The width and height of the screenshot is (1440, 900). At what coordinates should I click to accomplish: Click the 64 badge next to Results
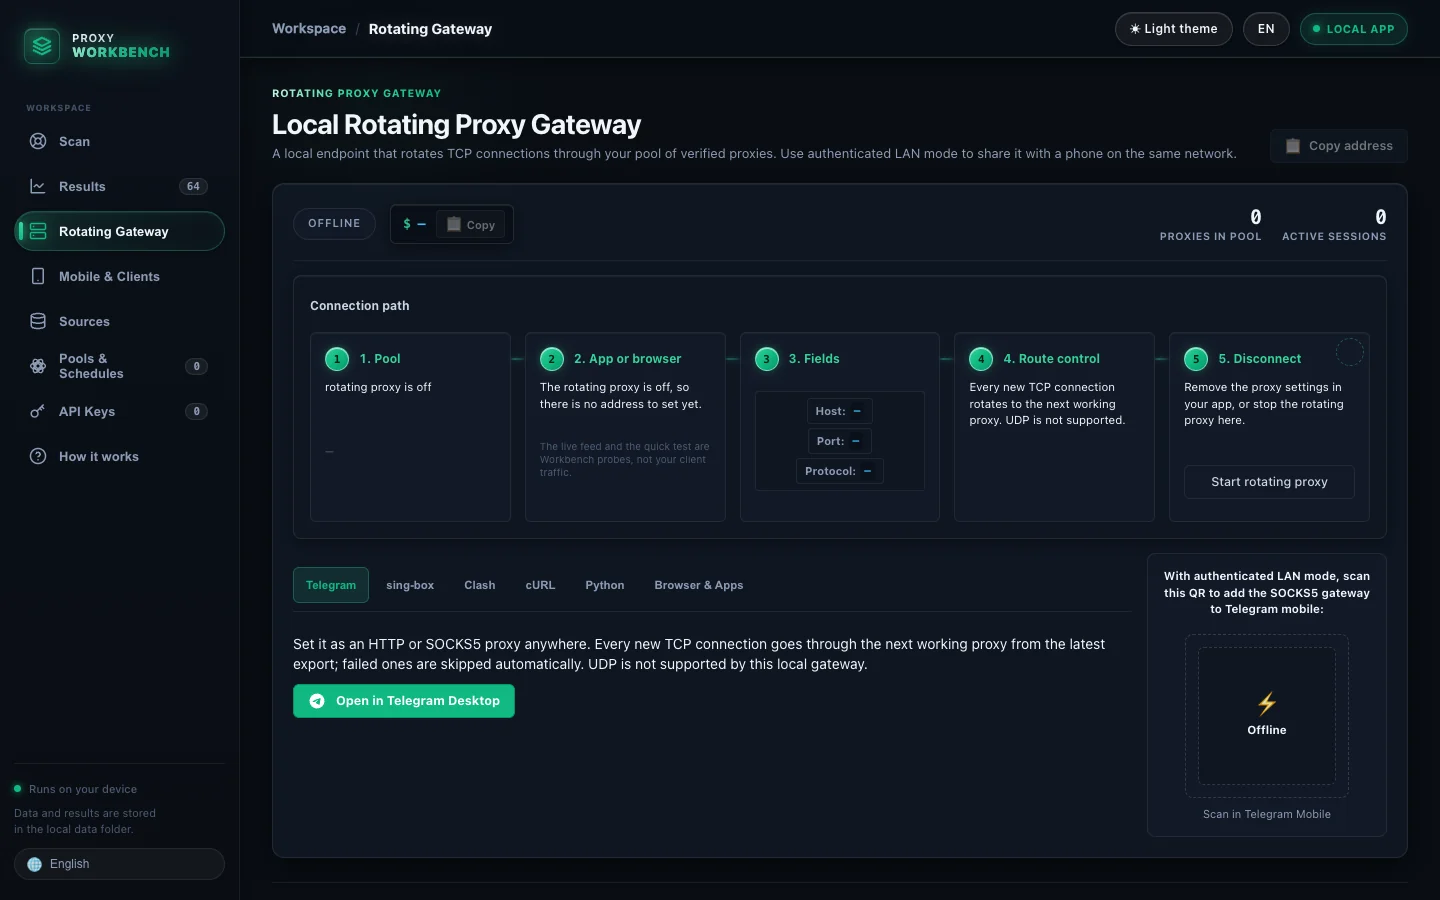tap(193, 186)
